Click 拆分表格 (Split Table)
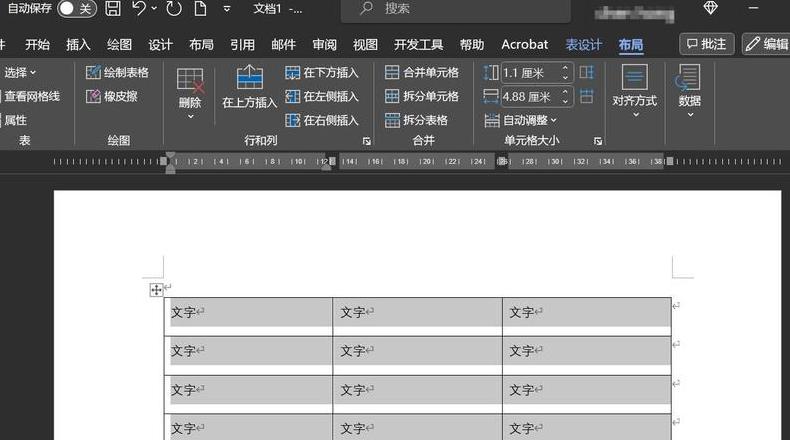The height and width of the screenshot is (440, 790). pos(416,120)
